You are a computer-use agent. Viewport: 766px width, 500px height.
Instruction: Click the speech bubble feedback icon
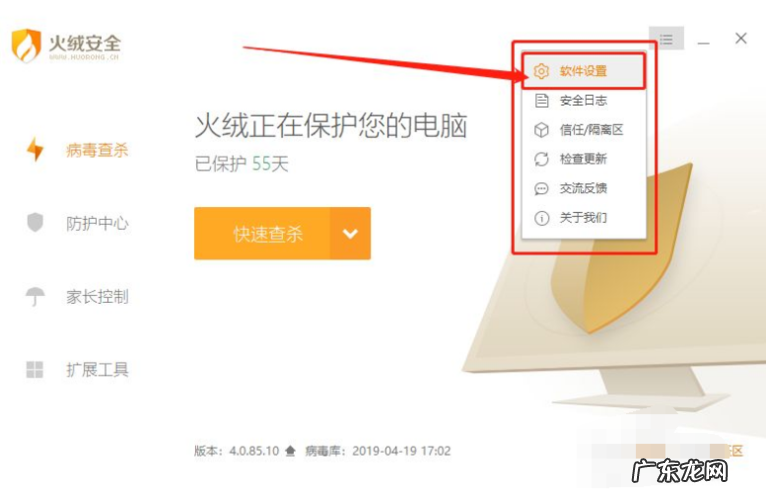(x=541, y=188)
